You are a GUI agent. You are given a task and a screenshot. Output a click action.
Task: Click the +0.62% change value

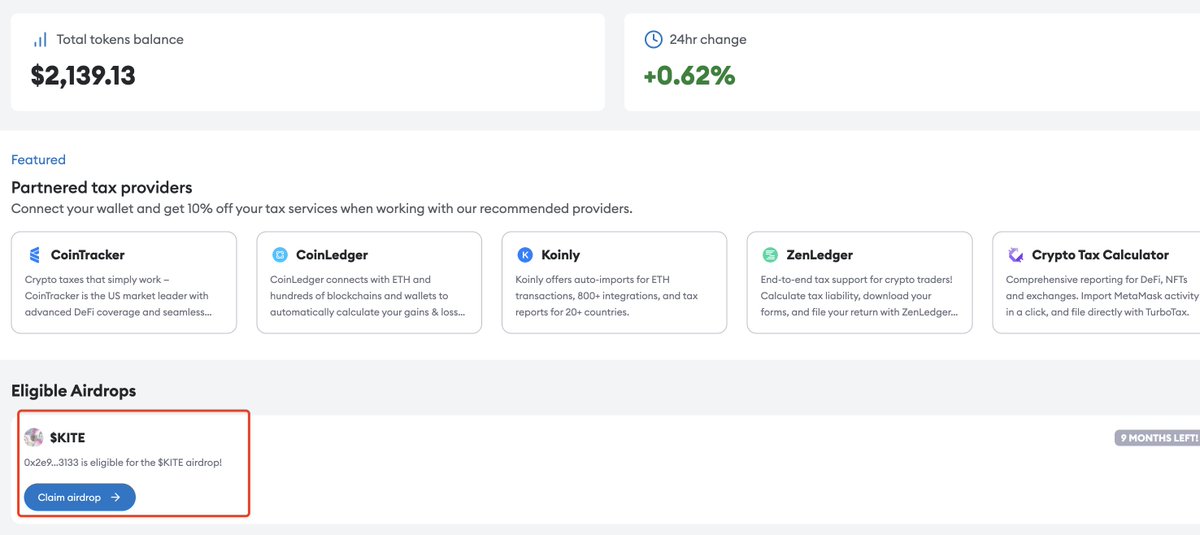tap(689, 75)
